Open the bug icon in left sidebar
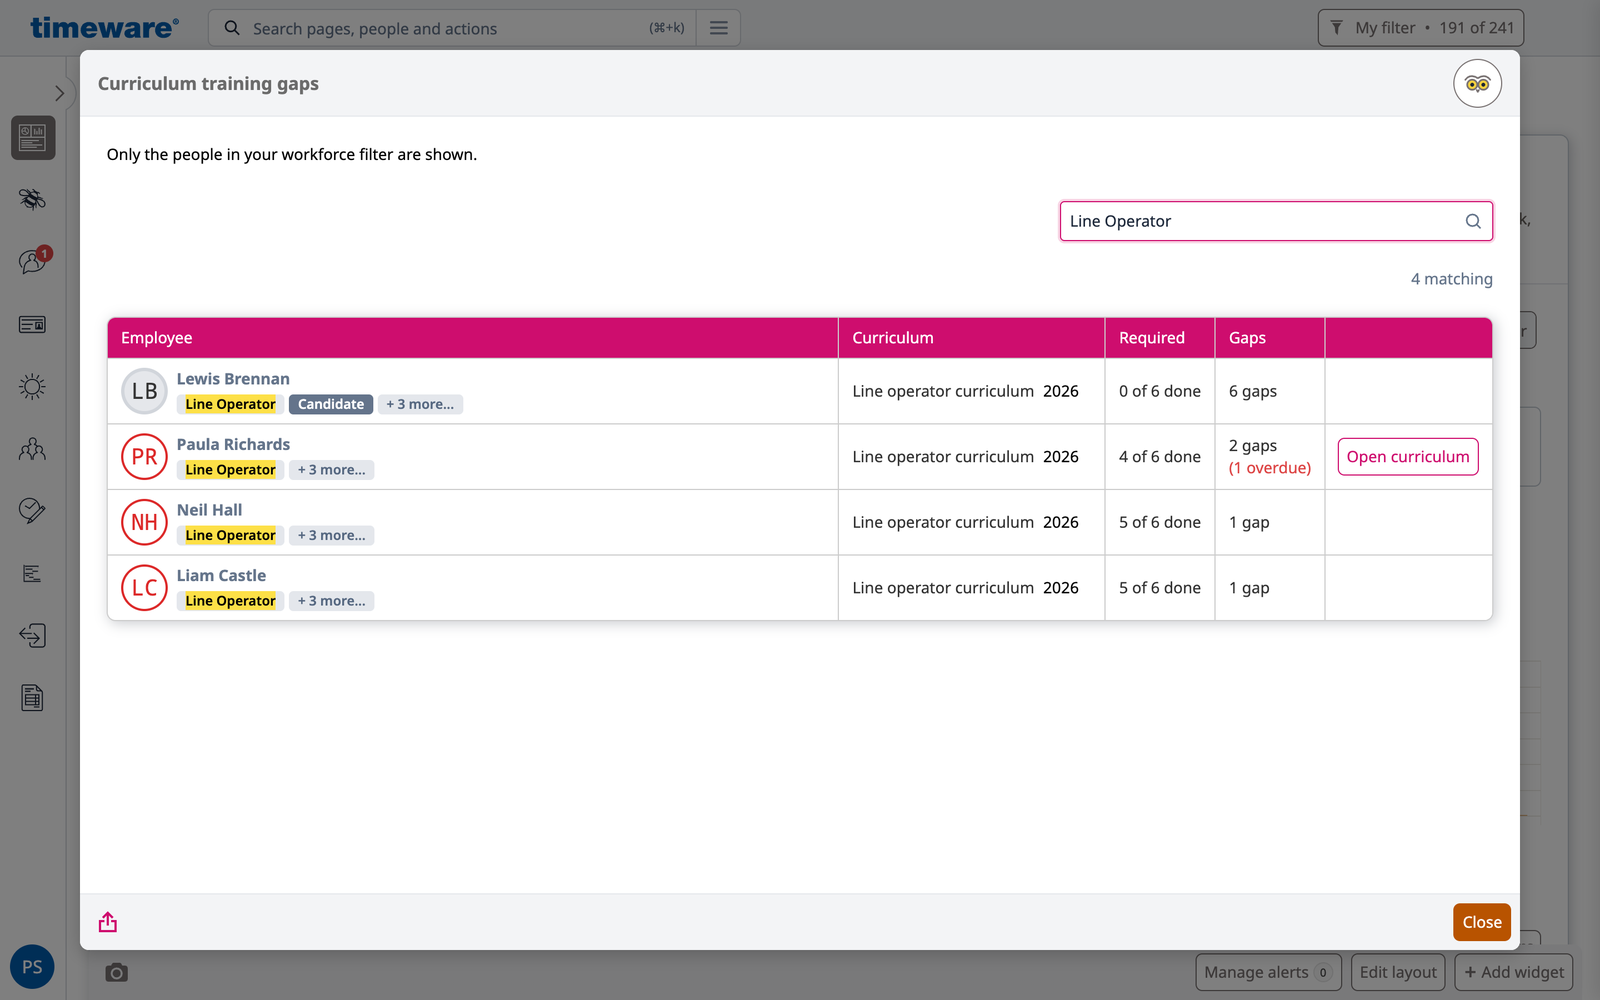 click(33, 199)
